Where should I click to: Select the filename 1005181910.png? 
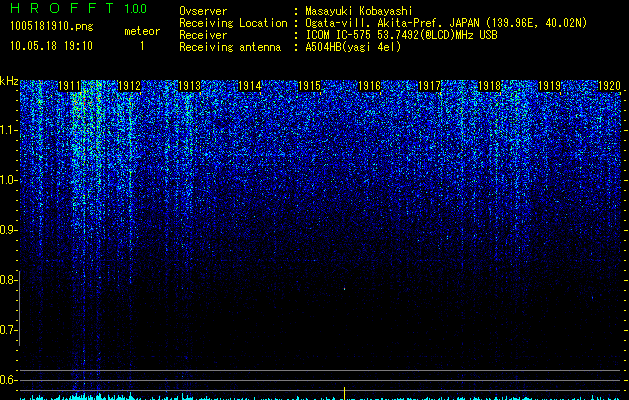click(52, 27)
